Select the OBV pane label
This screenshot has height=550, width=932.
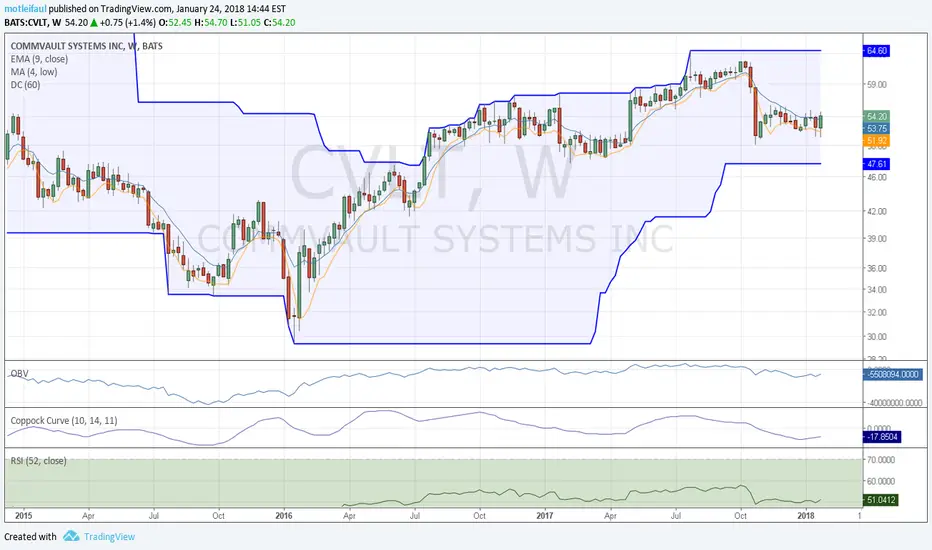pyautogui.click(x=19, y=373)
